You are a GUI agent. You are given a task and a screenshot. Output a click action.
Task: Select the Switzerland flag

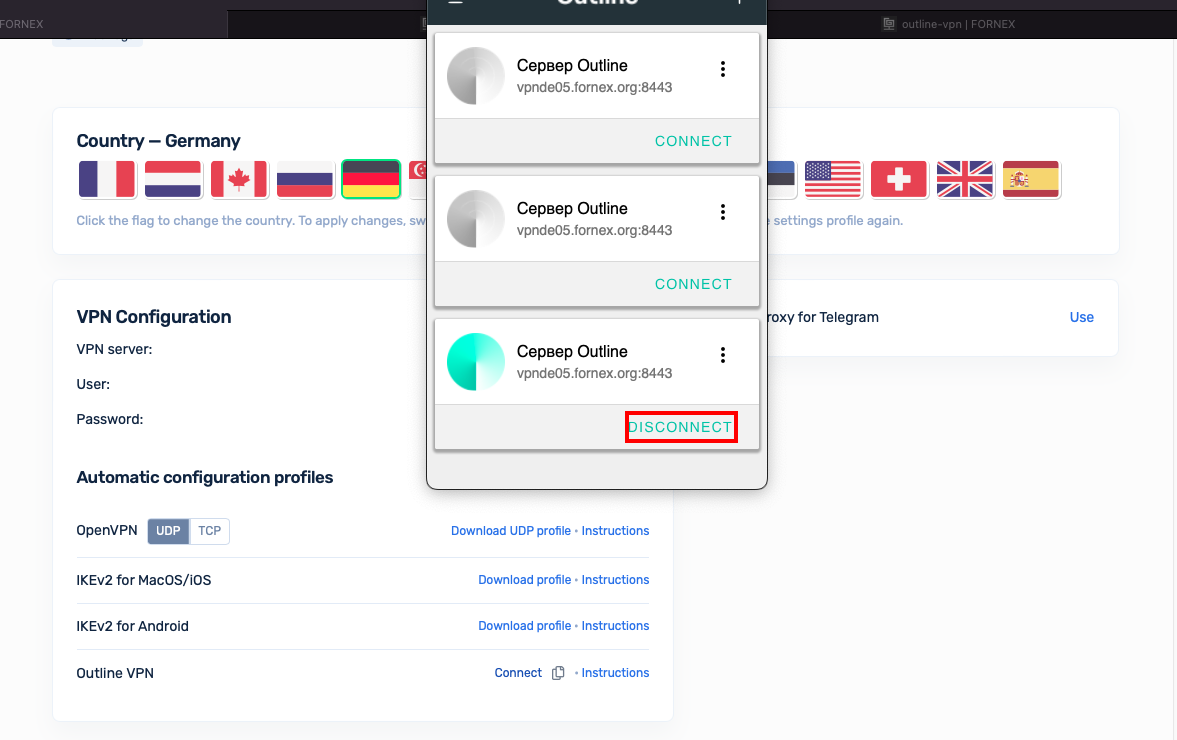coord(899,179)
